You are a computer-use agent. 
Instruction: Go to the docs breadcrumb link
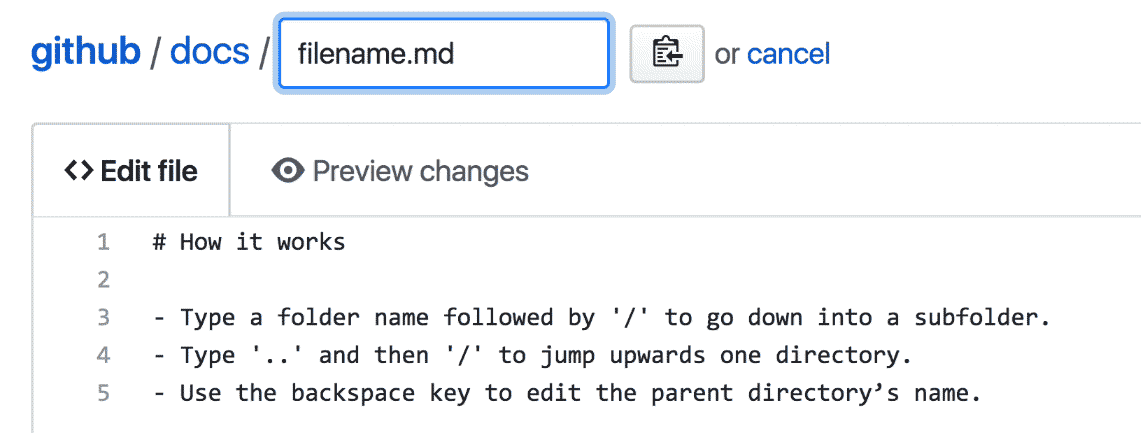(209, 52)
